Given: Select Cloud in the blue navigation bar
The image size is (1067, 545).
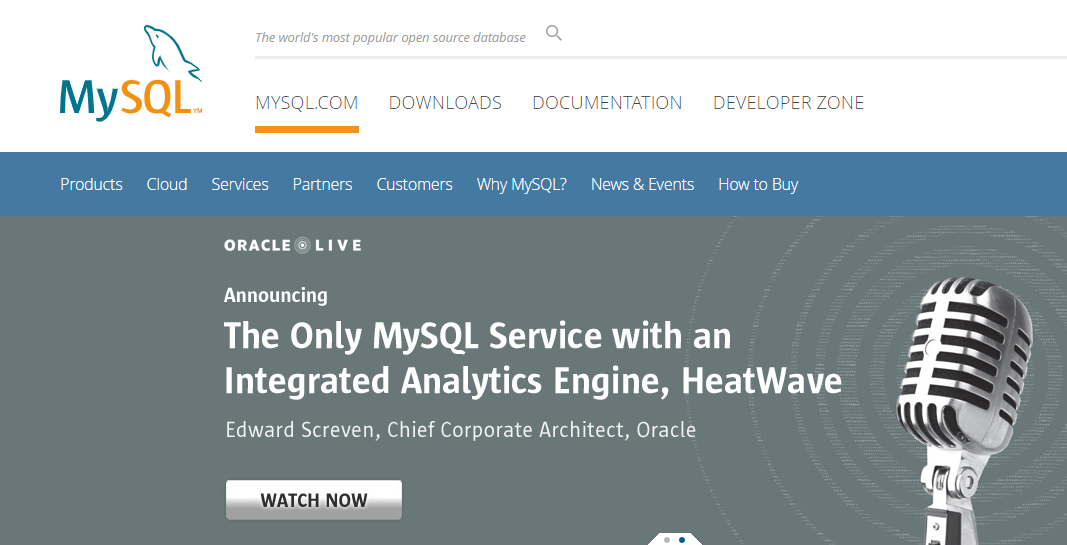Looking at the screenshot, I should pos(167,184).
